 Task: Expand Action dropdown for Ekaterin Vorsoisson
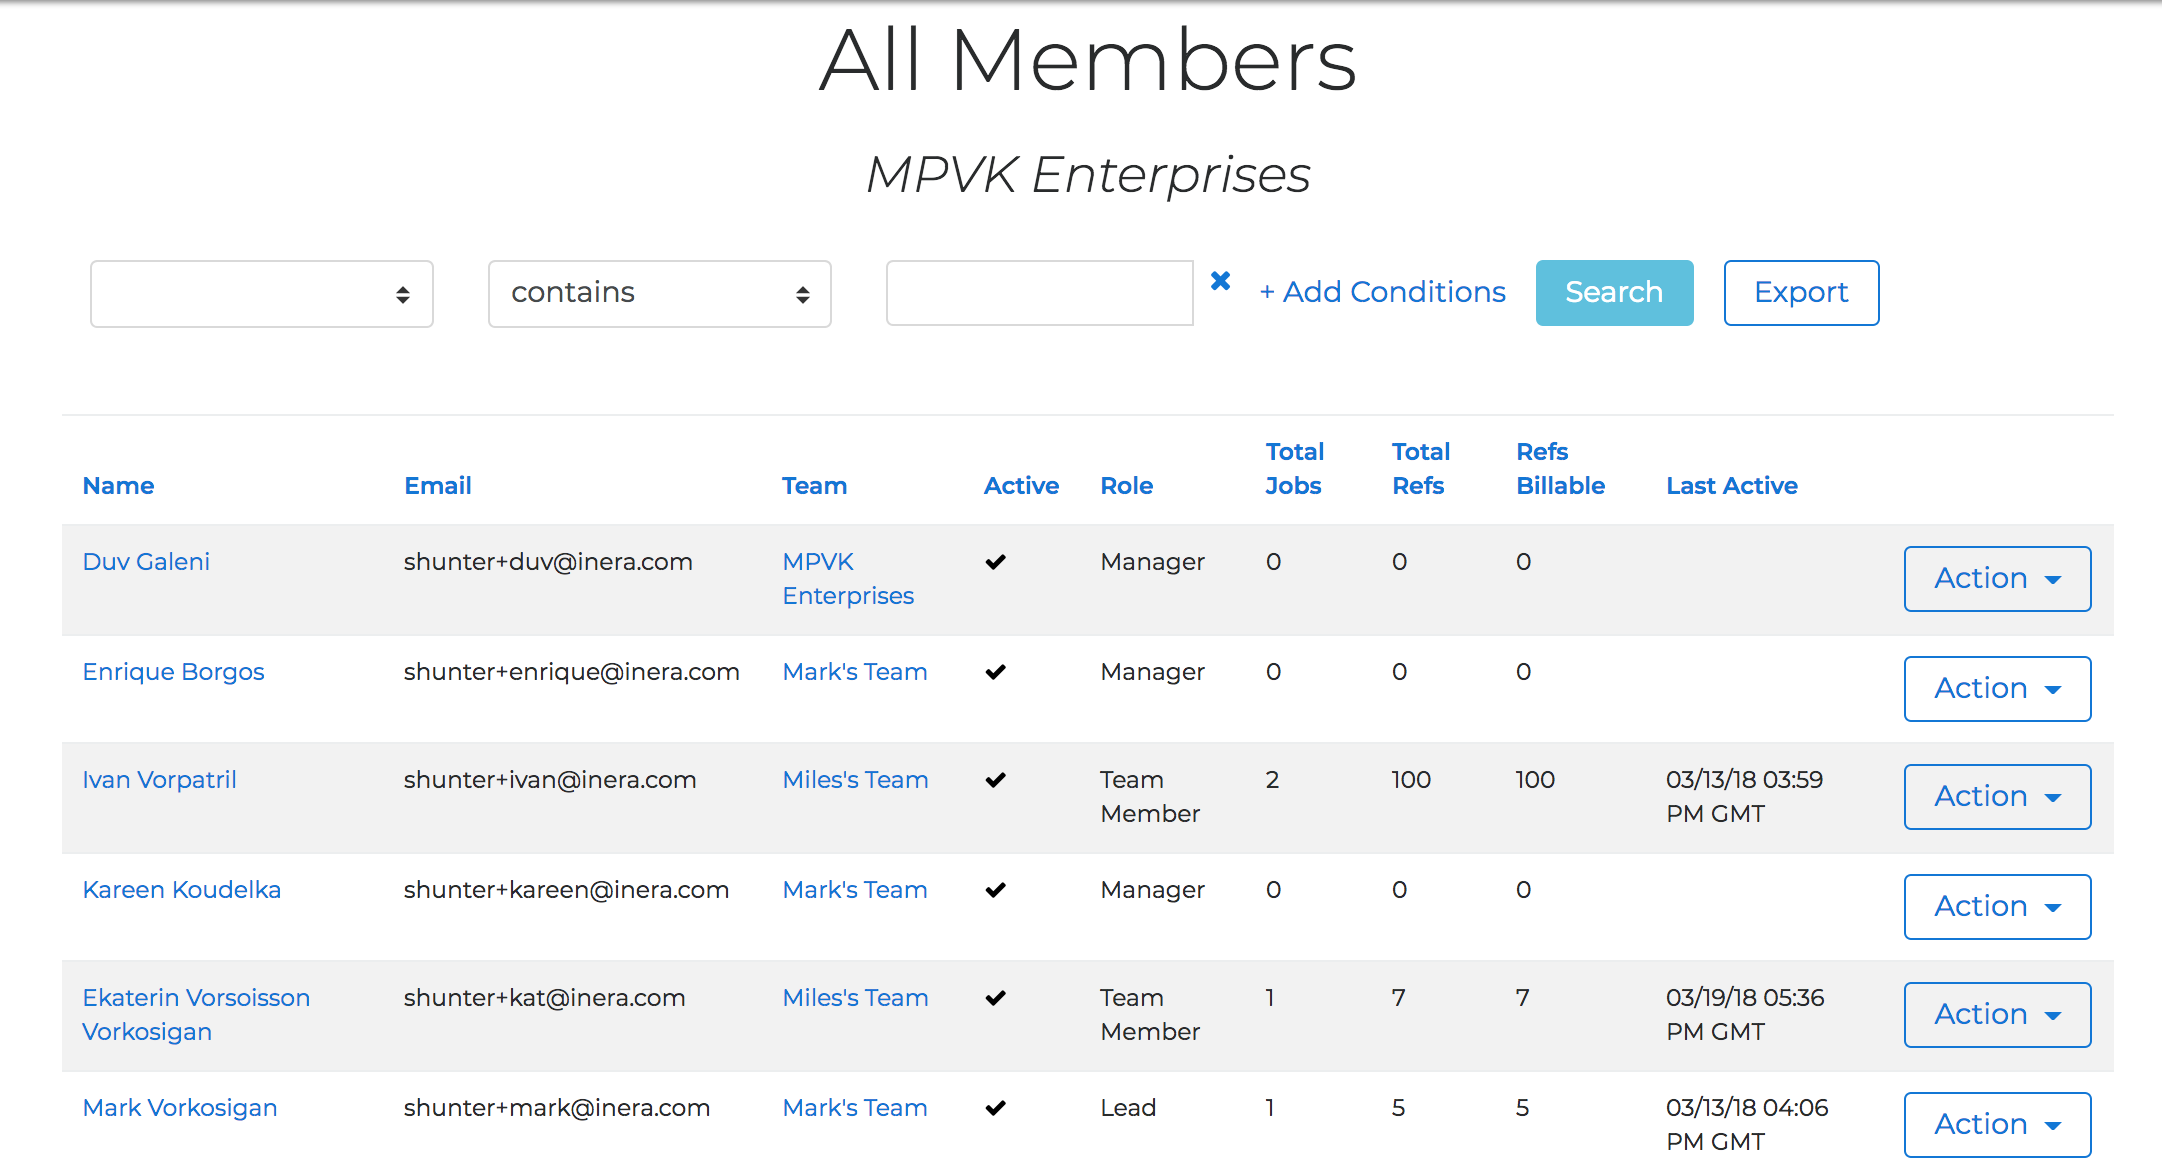click(x=1997, y=1015)
